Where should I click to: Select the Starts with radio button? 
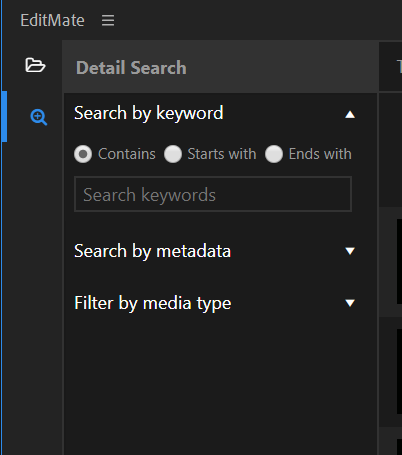[x=173, y=154]
